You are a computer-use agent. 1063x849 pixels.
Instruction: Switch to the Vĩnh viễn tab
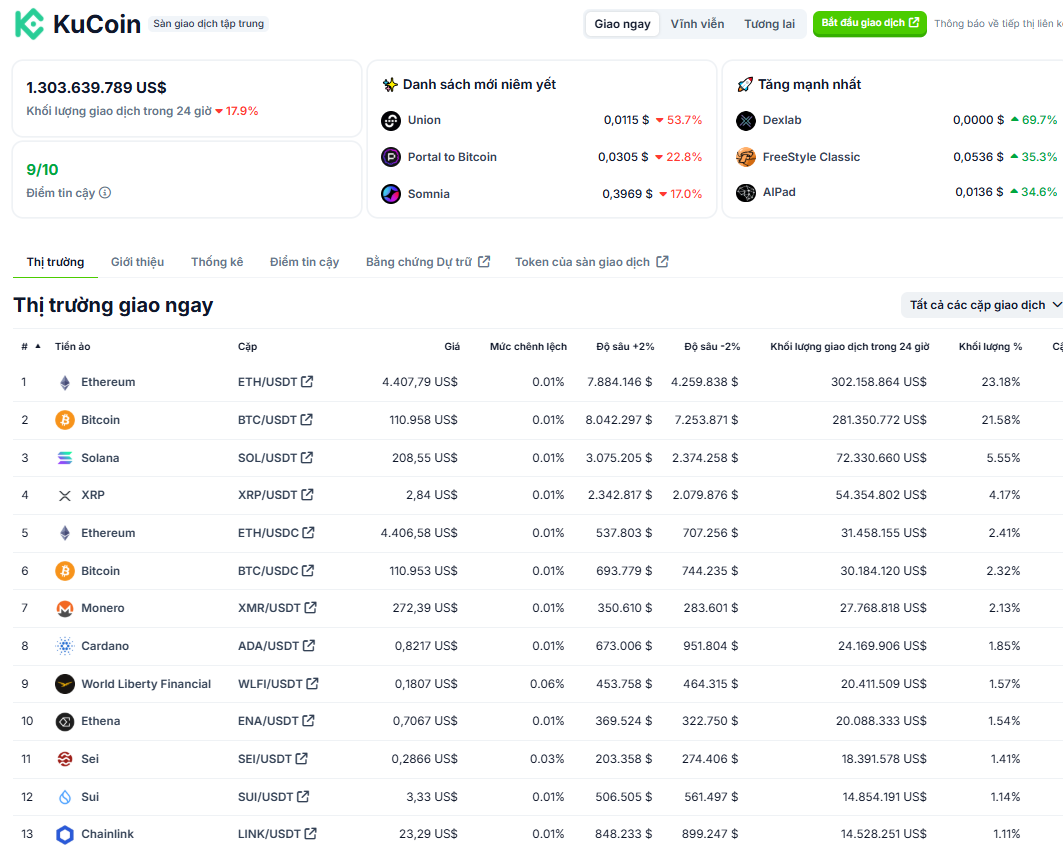click(697, 23)
